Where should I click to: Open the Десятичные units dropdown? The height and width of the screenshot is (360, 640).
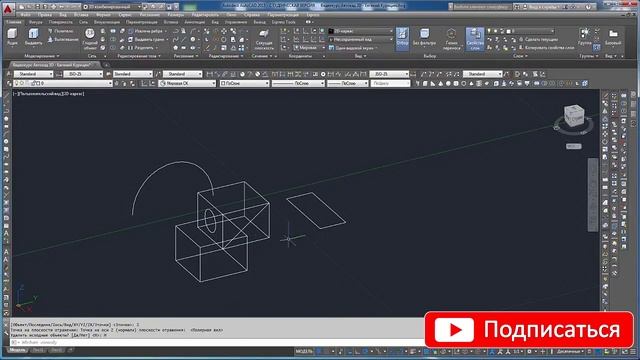pos(570,351)
